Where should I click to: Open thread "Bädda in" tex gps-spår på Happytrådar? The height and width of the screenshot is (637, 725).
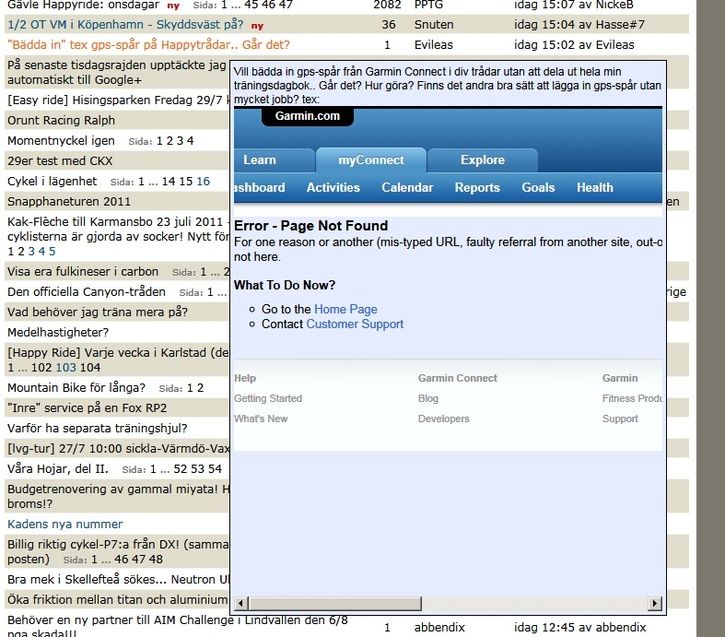(x=148, y=45)
